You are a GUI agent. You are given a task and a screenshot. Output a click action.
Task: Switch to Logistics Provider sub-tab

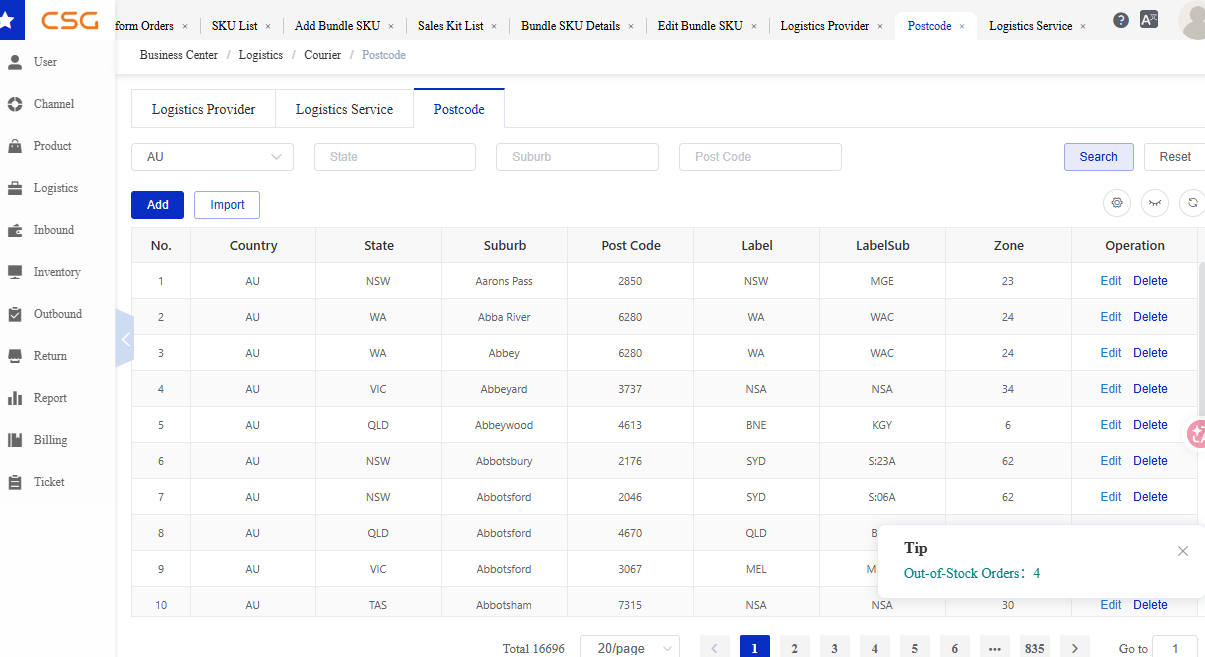pyautogui.click(x=203, y=109)
